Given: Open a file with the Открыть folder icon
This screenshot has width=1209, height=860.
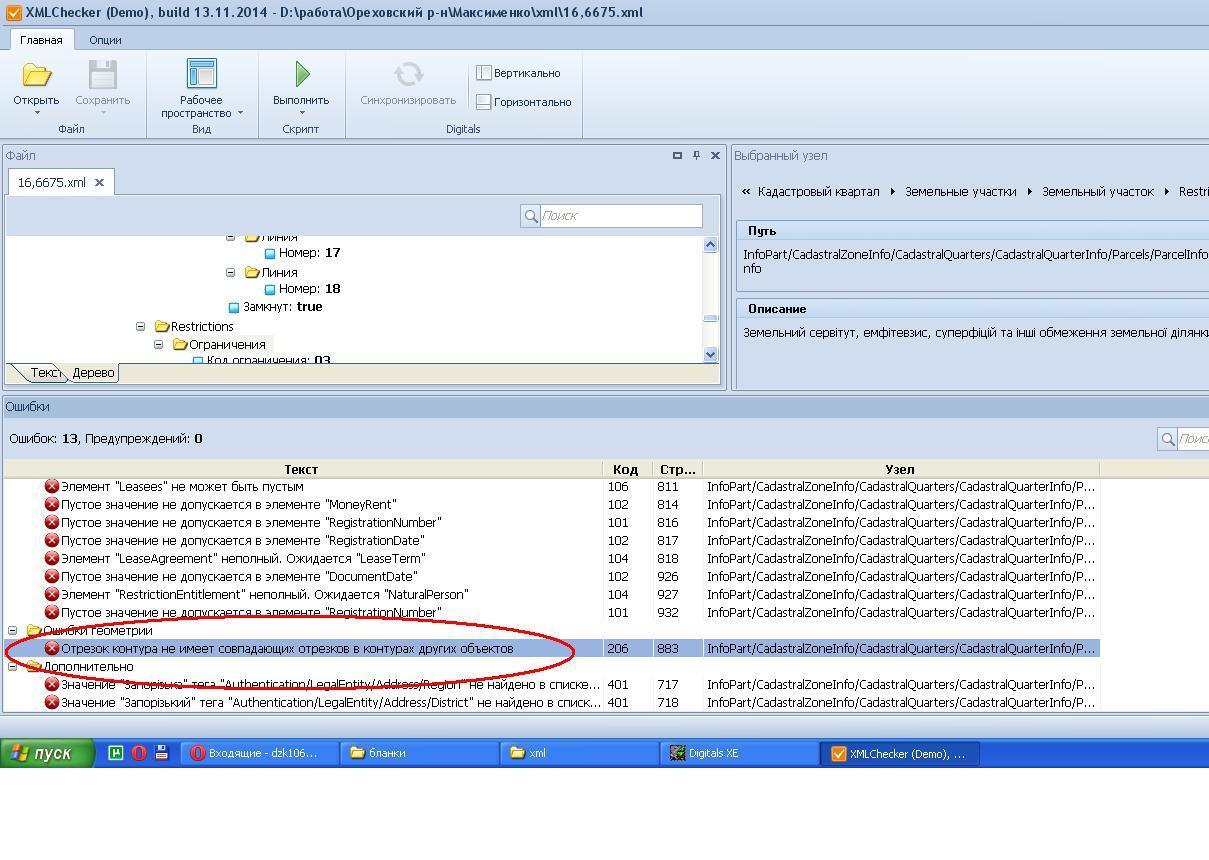Looking at the screenshot, I should [x=36, y=75].
